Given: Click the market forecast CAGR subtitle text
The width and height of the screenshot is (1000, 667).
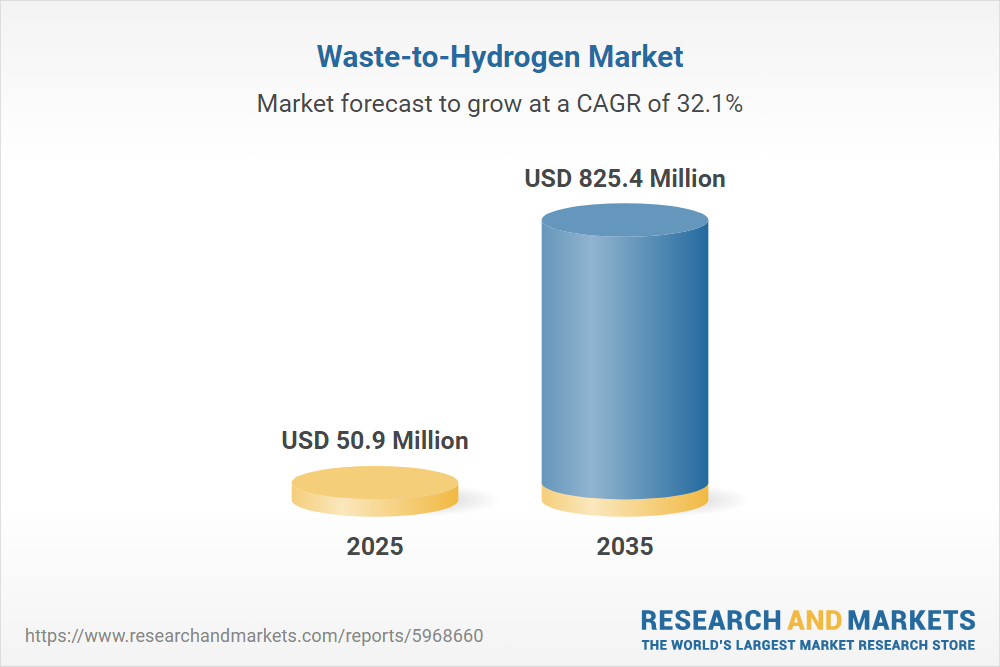Looking at the screenshot, I should pos(499,103).
